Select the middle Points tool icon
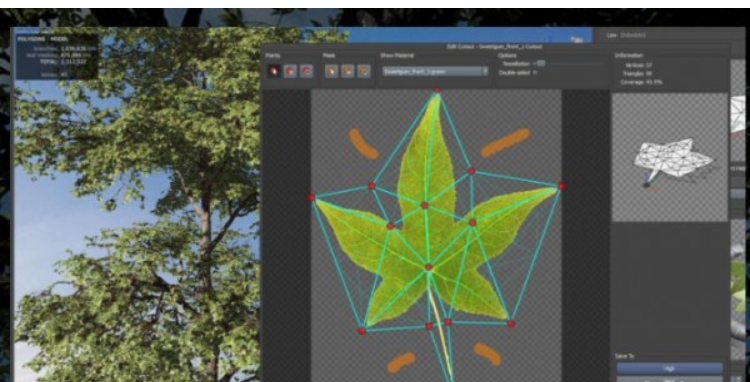The image size is (750, 382). [x=290, y=71]
